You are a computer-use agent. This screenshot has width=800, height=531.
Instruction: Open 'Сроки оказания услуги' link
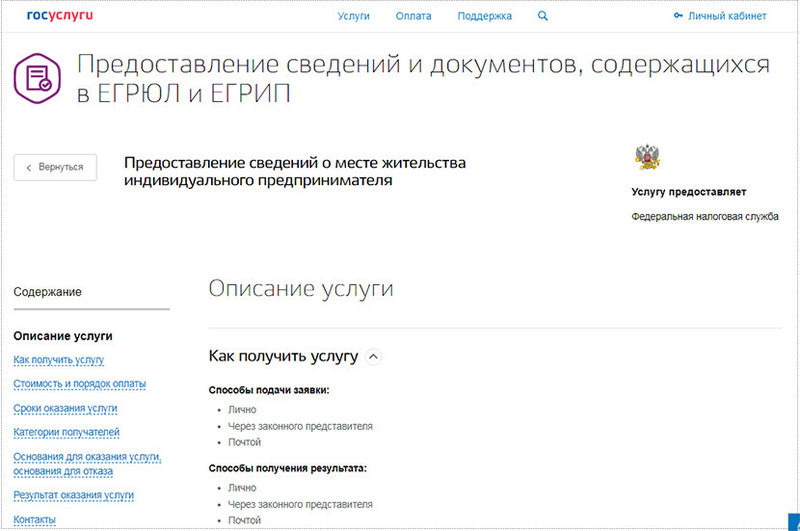pyautogui.click(x=65, y=409)
